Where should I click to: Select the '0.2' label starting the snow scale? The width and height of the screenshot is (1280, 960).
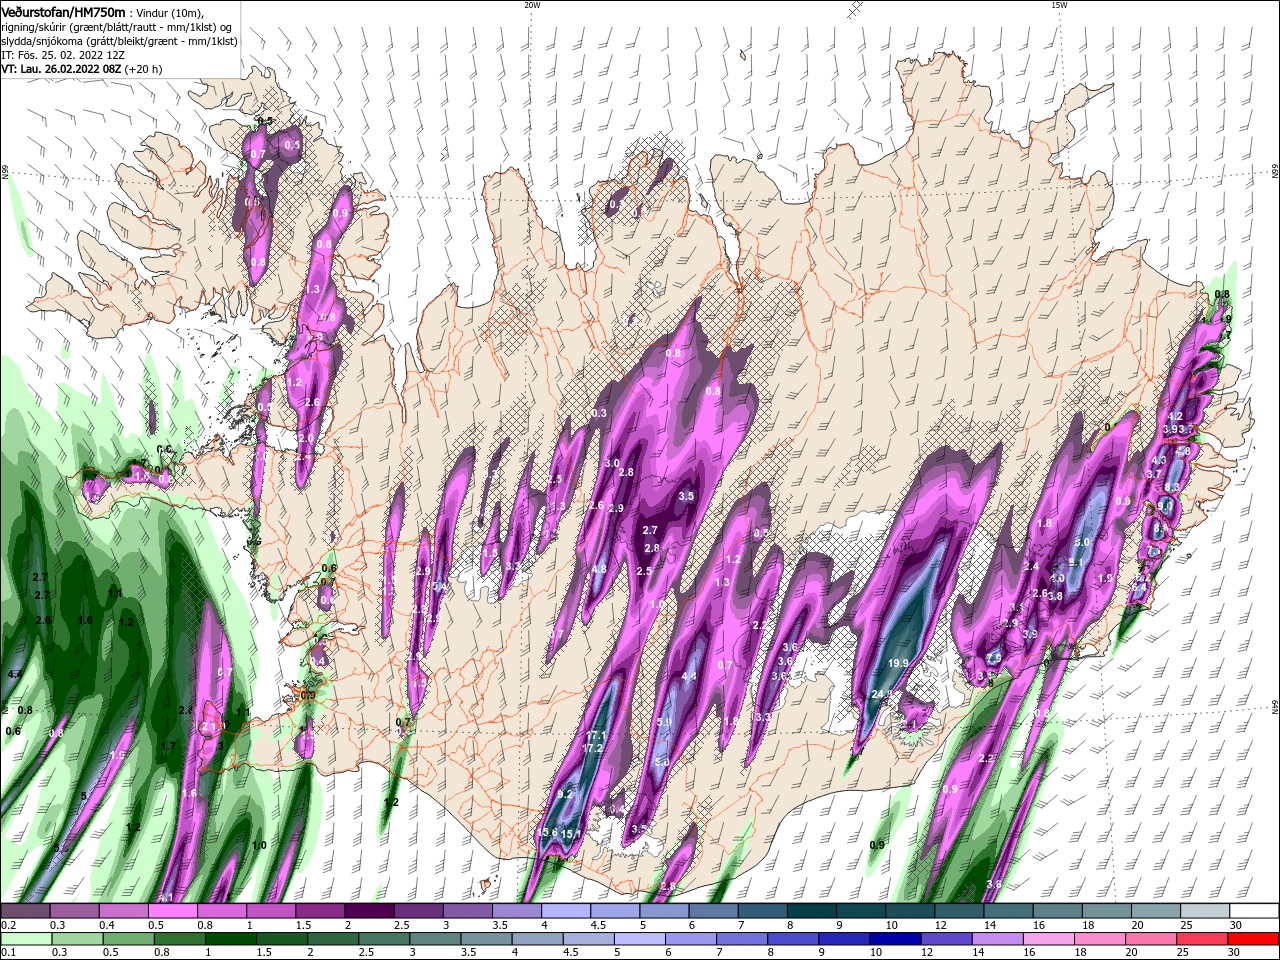pyautogui.click(x=8, y=925)
